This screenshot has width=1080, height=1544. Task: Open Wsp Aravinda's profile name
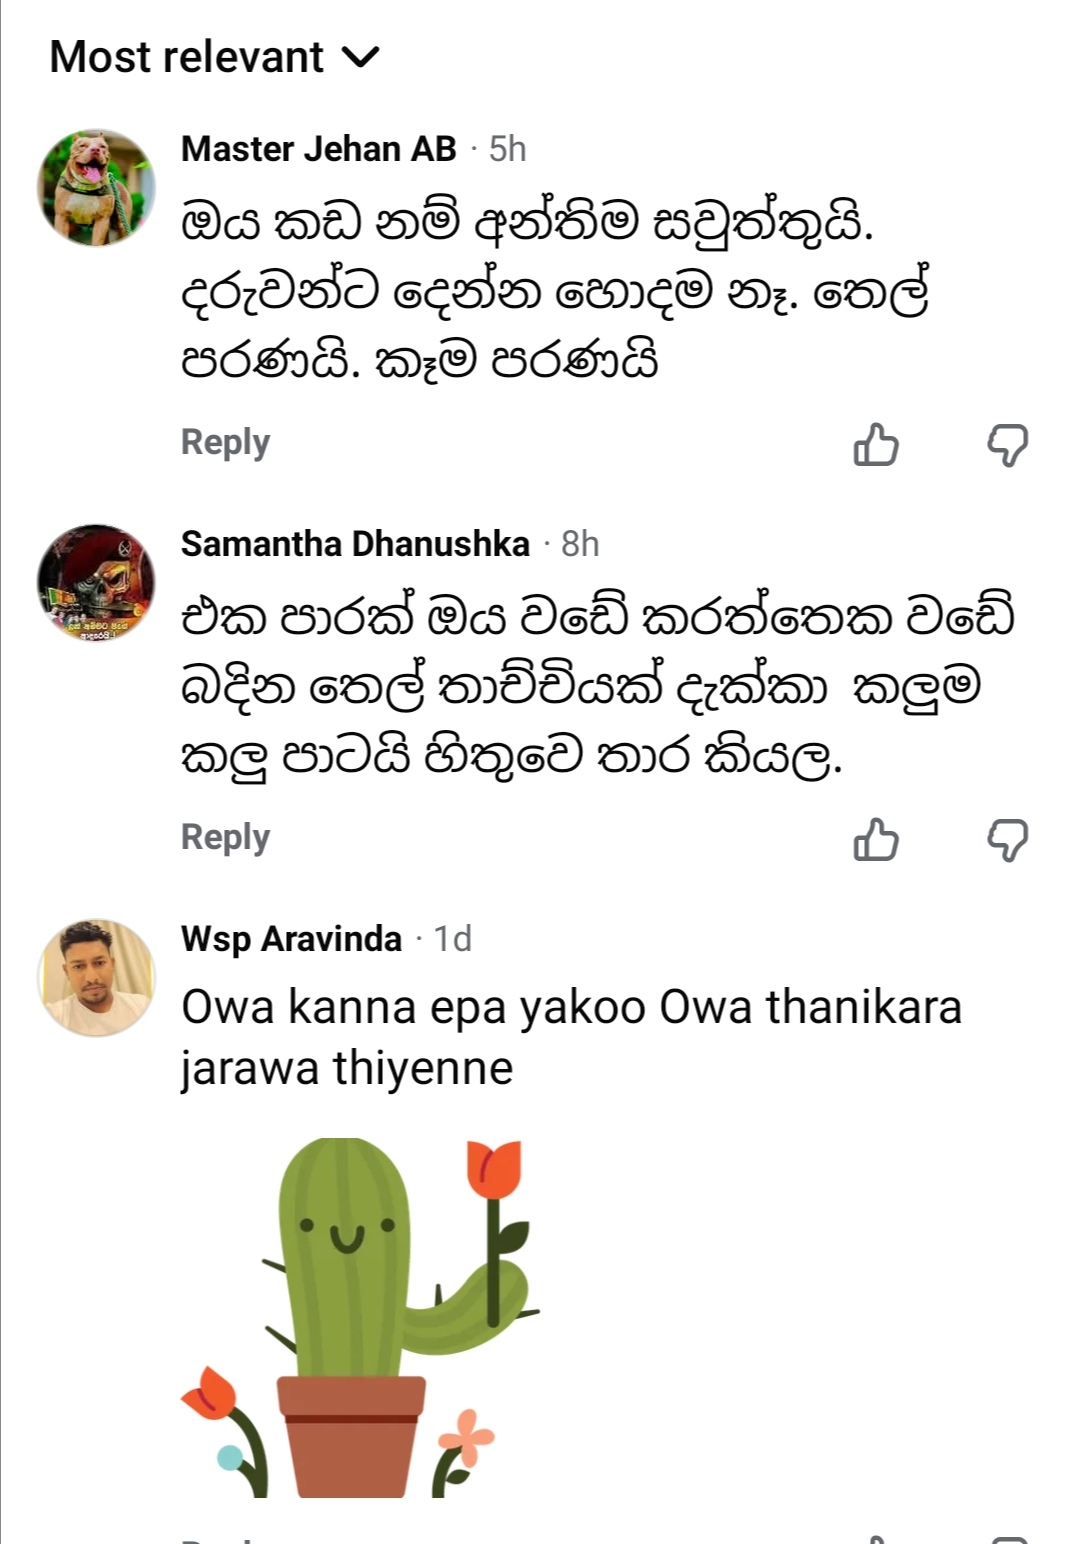pos(291,939)
